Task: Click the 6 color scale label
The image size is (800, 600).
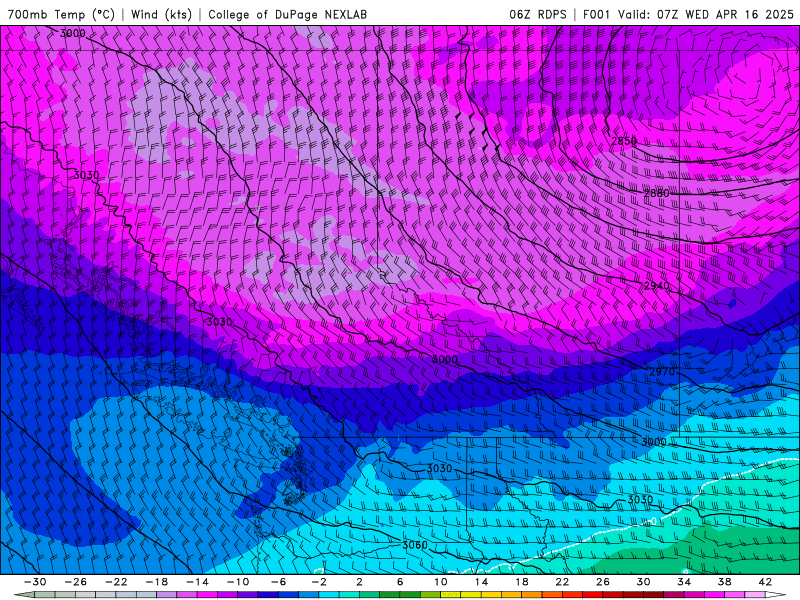Action: point(399,582)
